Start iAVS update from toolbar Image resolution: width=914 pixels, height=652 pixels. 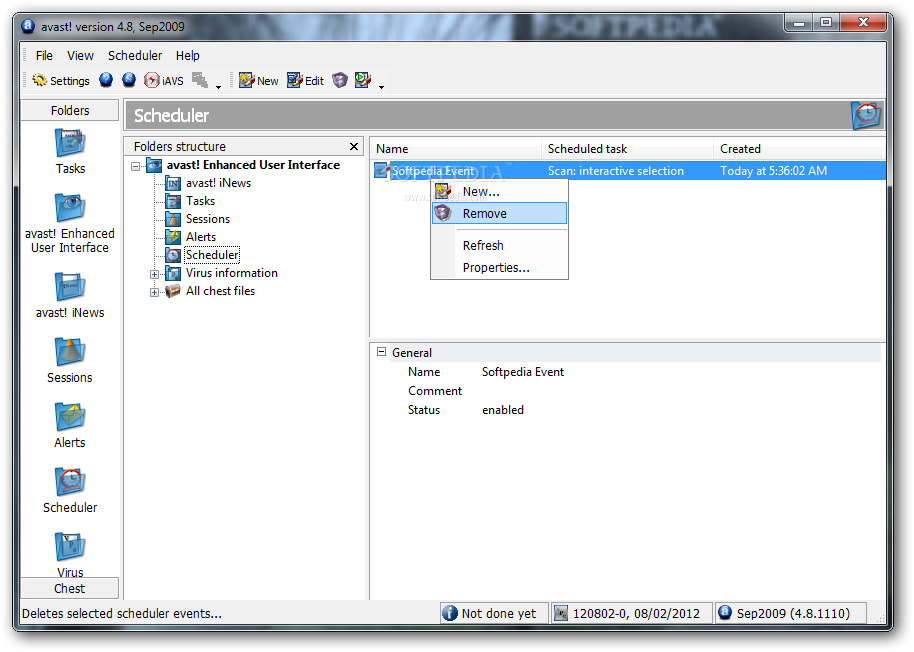click(164, 80)
